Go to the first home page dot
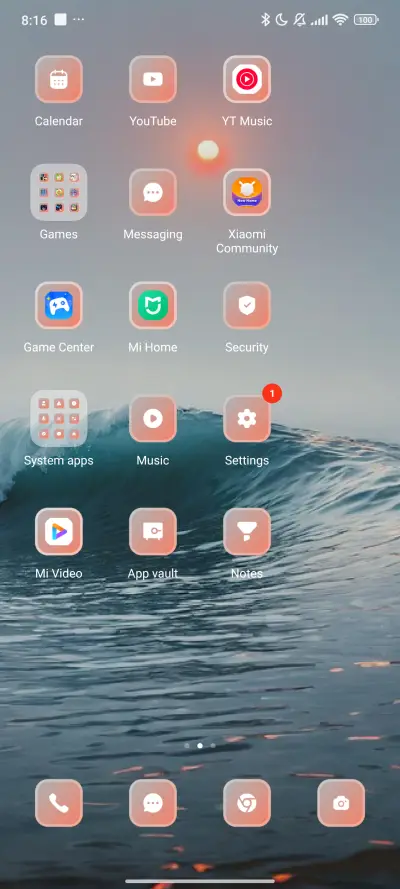400x889 pixels. pyautogui.click(x=187, y=746)
